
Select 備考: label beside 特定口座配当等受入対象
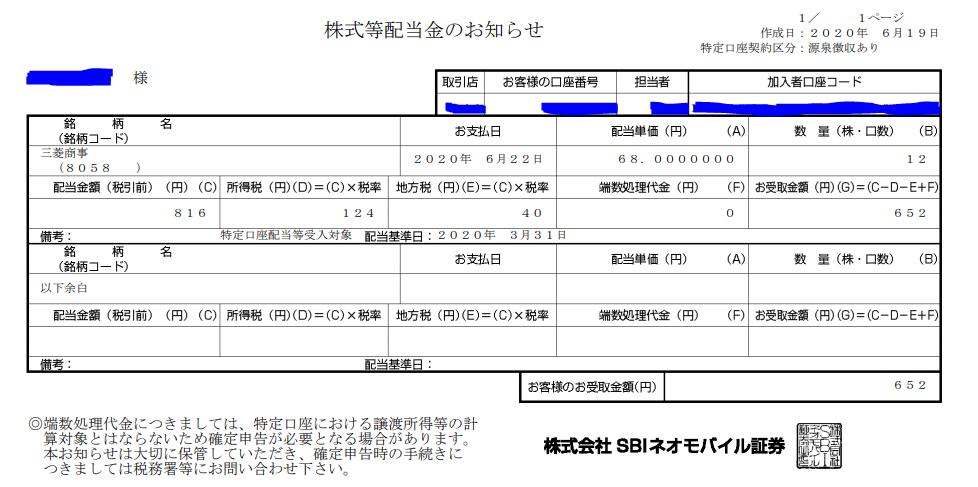click(56, 236)
